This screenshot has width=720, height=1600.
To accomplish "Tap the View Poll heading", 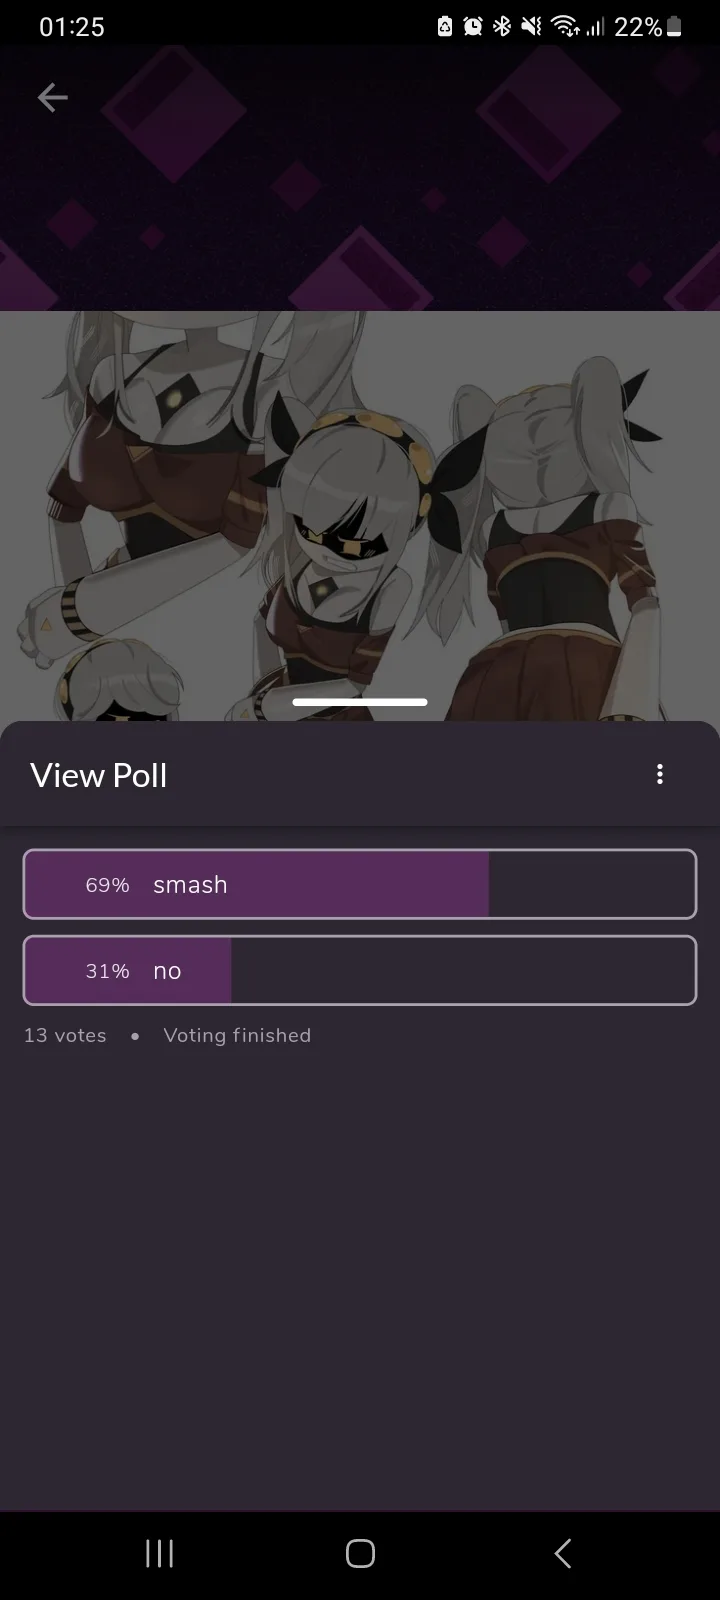I will coord(99,775).
